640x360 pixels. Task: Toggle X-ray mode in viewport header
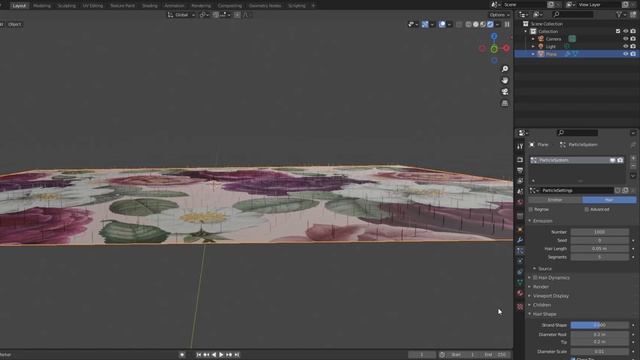pyautogui.click(x=459, y=24)
